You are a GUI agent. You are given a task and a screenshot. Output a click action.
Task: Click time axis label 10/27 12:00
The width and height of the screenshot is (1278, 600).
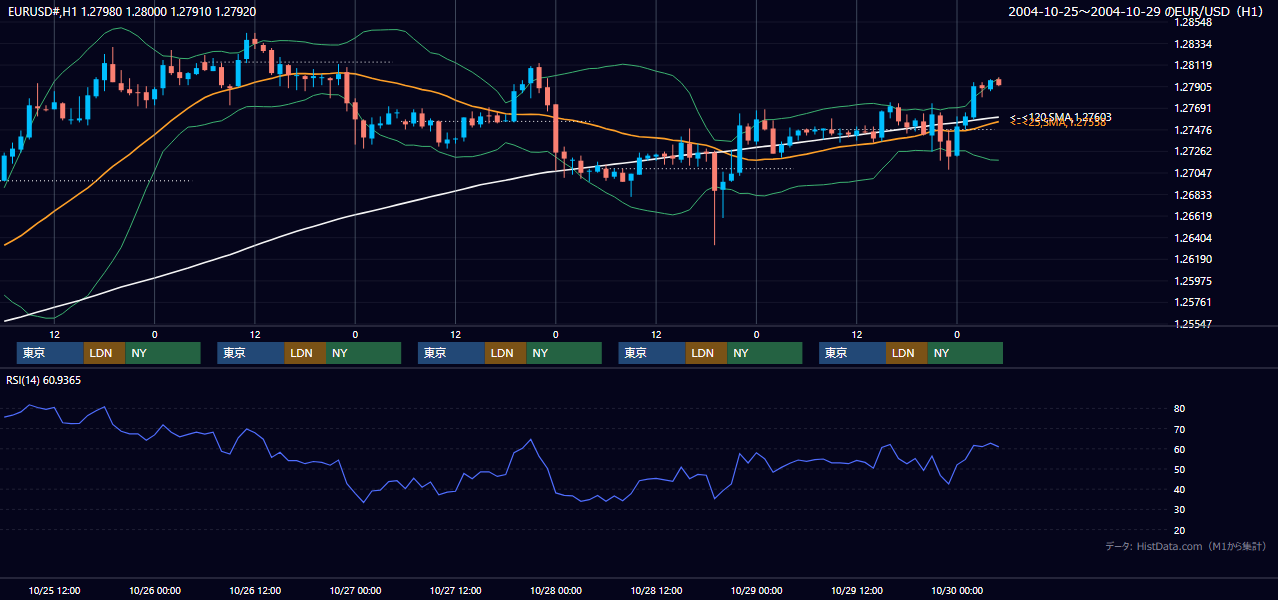click(456, 590)
